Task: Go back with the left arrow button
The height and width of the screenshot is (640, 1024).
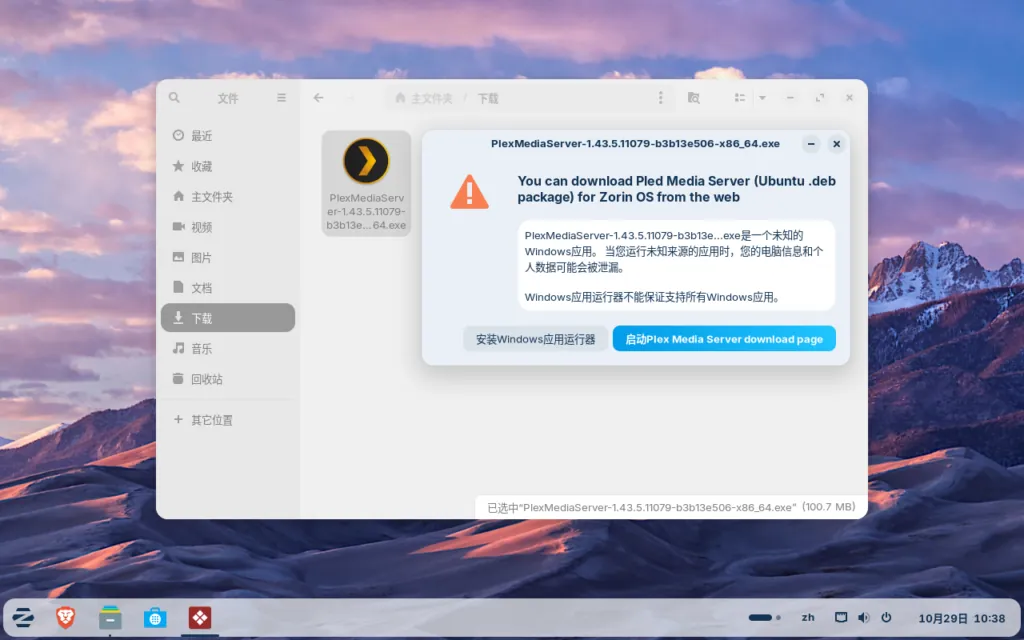Action: [318, 98]
